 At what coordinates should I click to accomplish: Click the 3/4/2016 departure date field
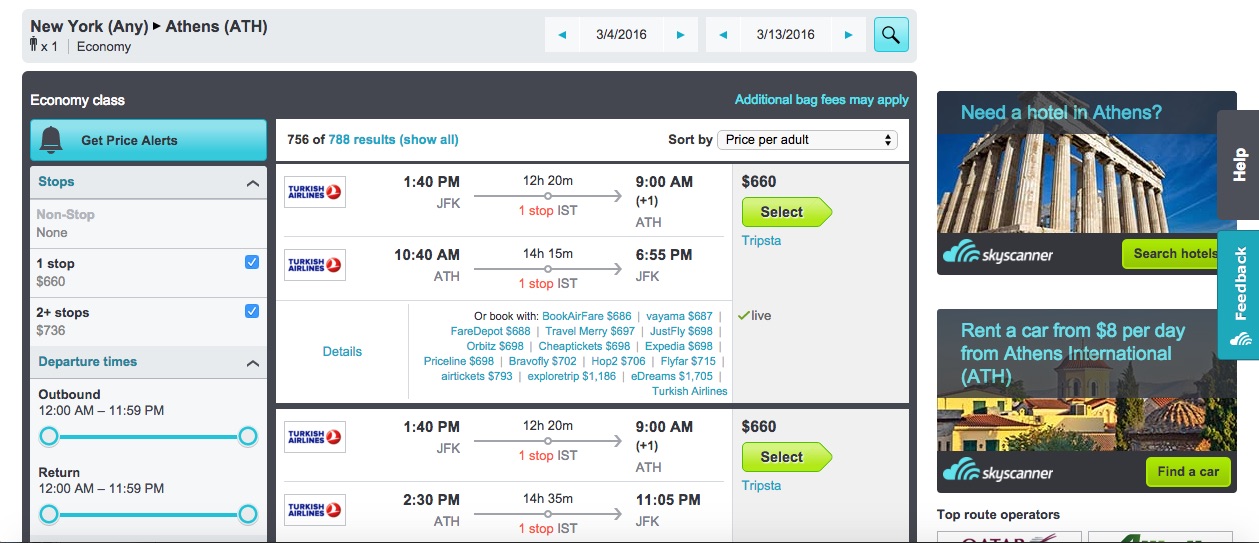coord(621,35)
